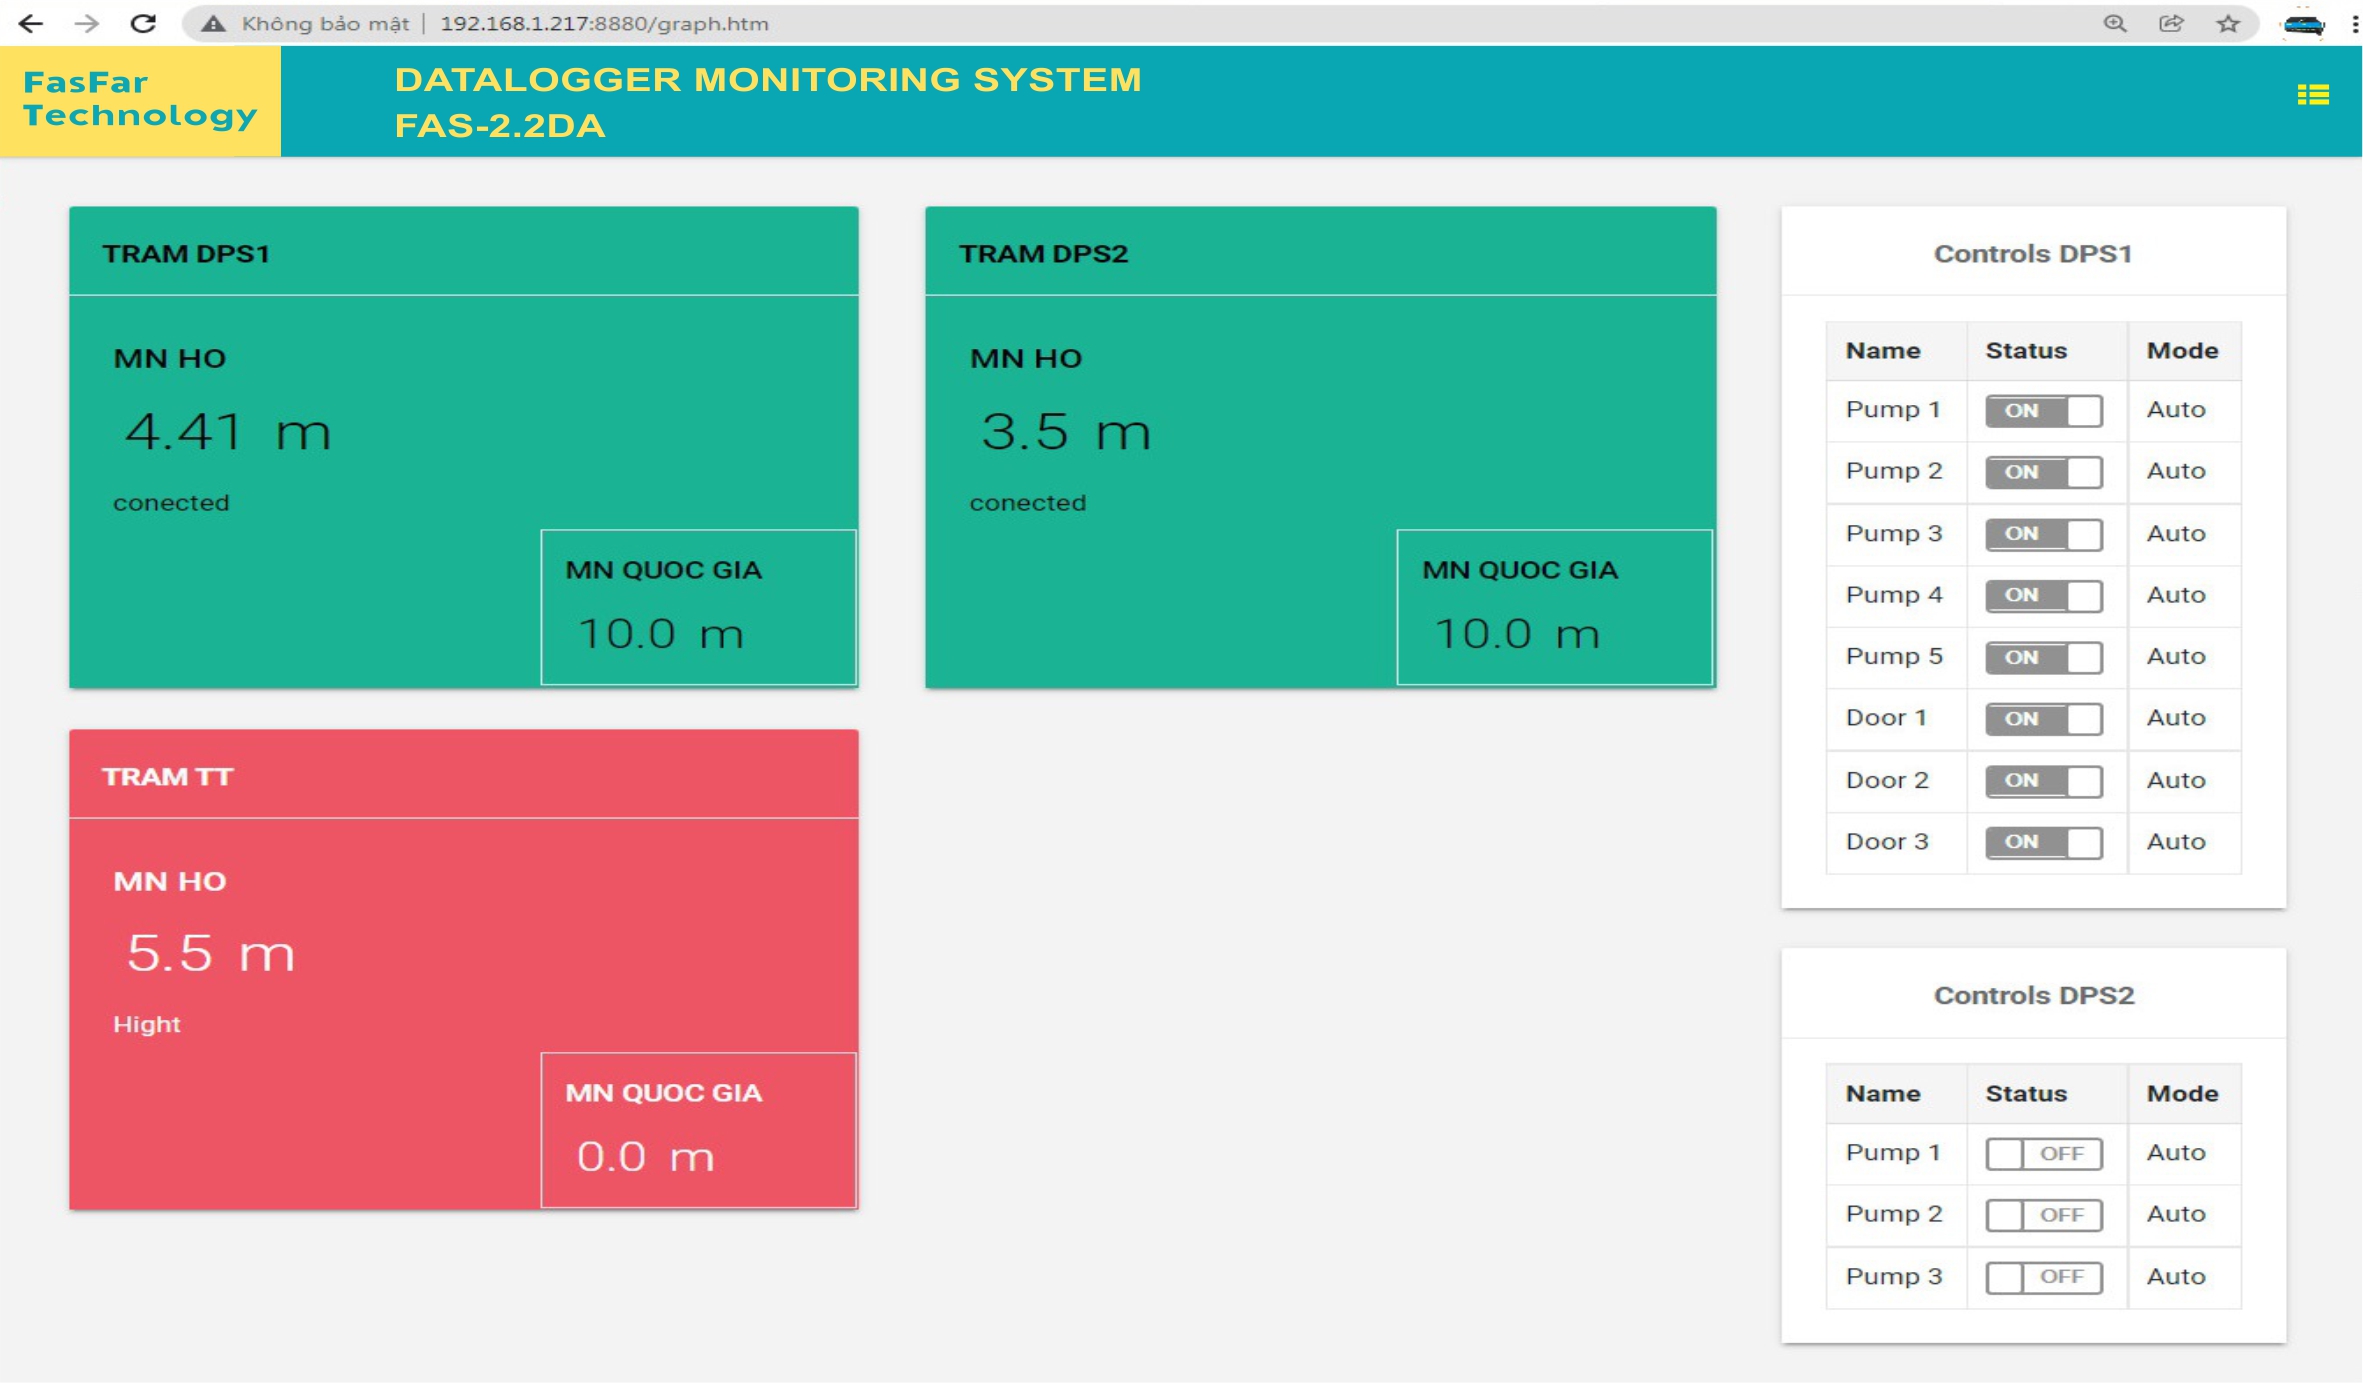This screenshot has width=2363, height=1383.
Task: Click the zoom magnifier icon in address bar
Action: point(2114,23)
